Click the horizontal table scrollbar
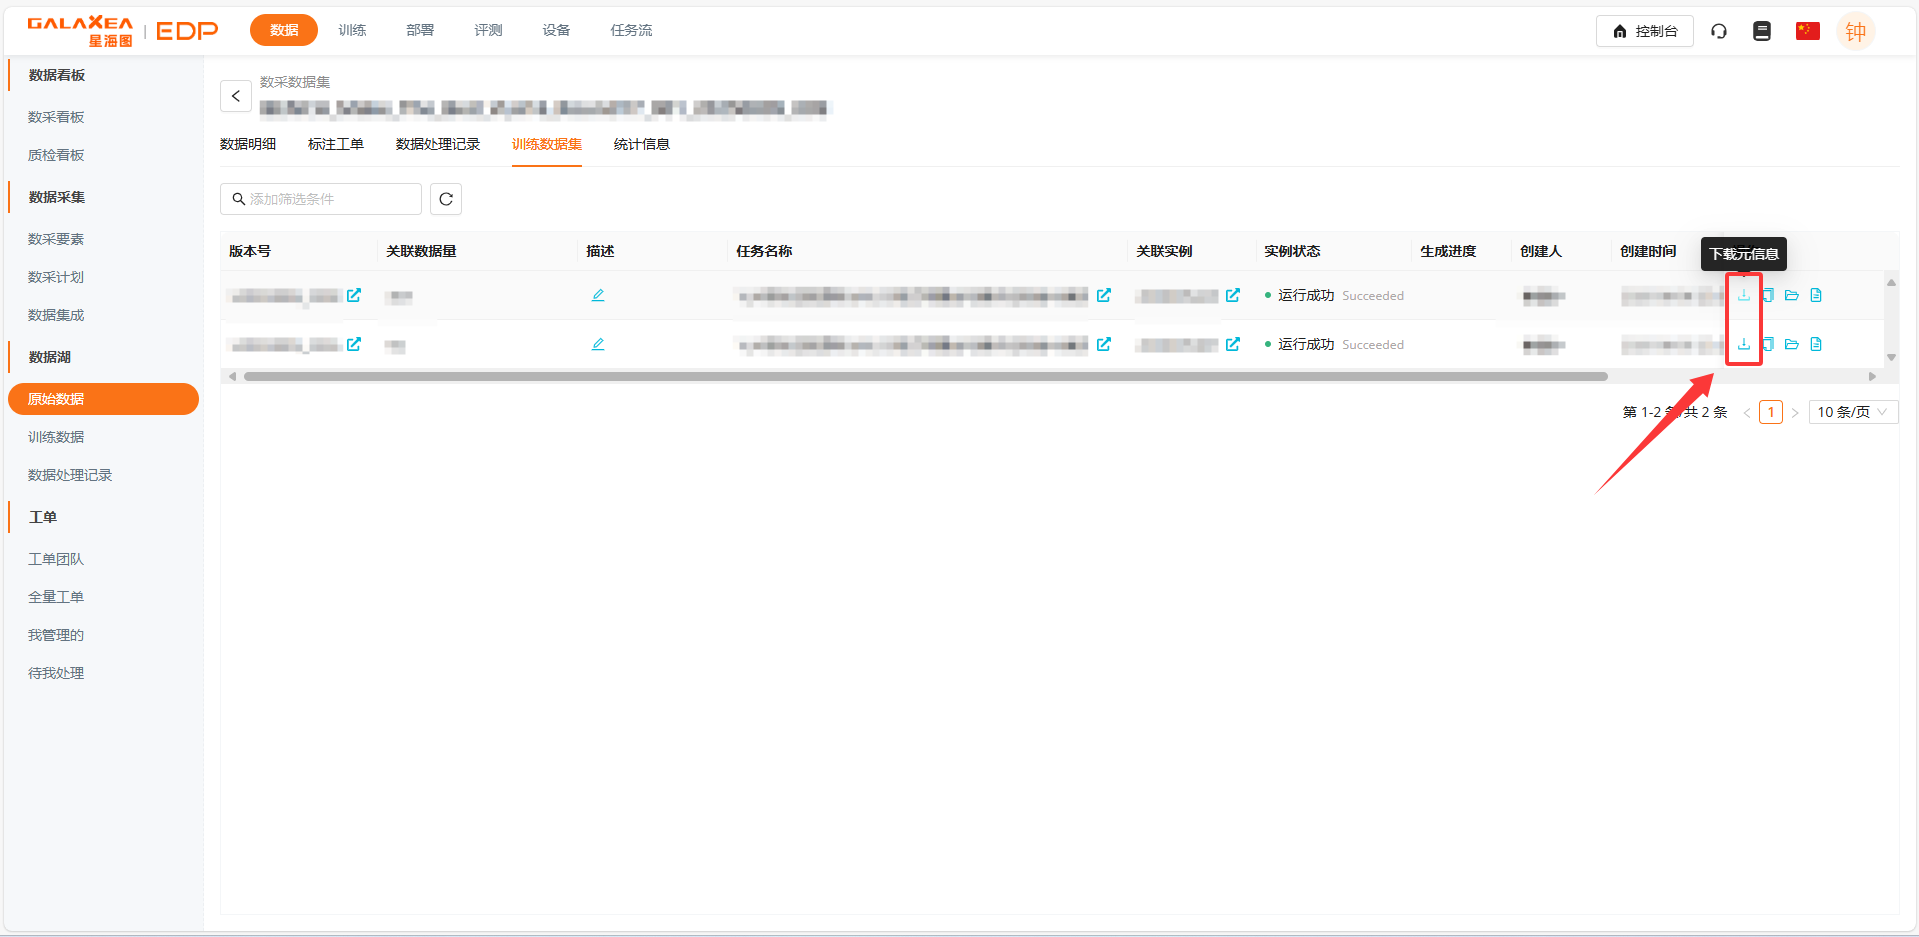The height and width of the screenshot is (937, 1919). coord(925,377)
